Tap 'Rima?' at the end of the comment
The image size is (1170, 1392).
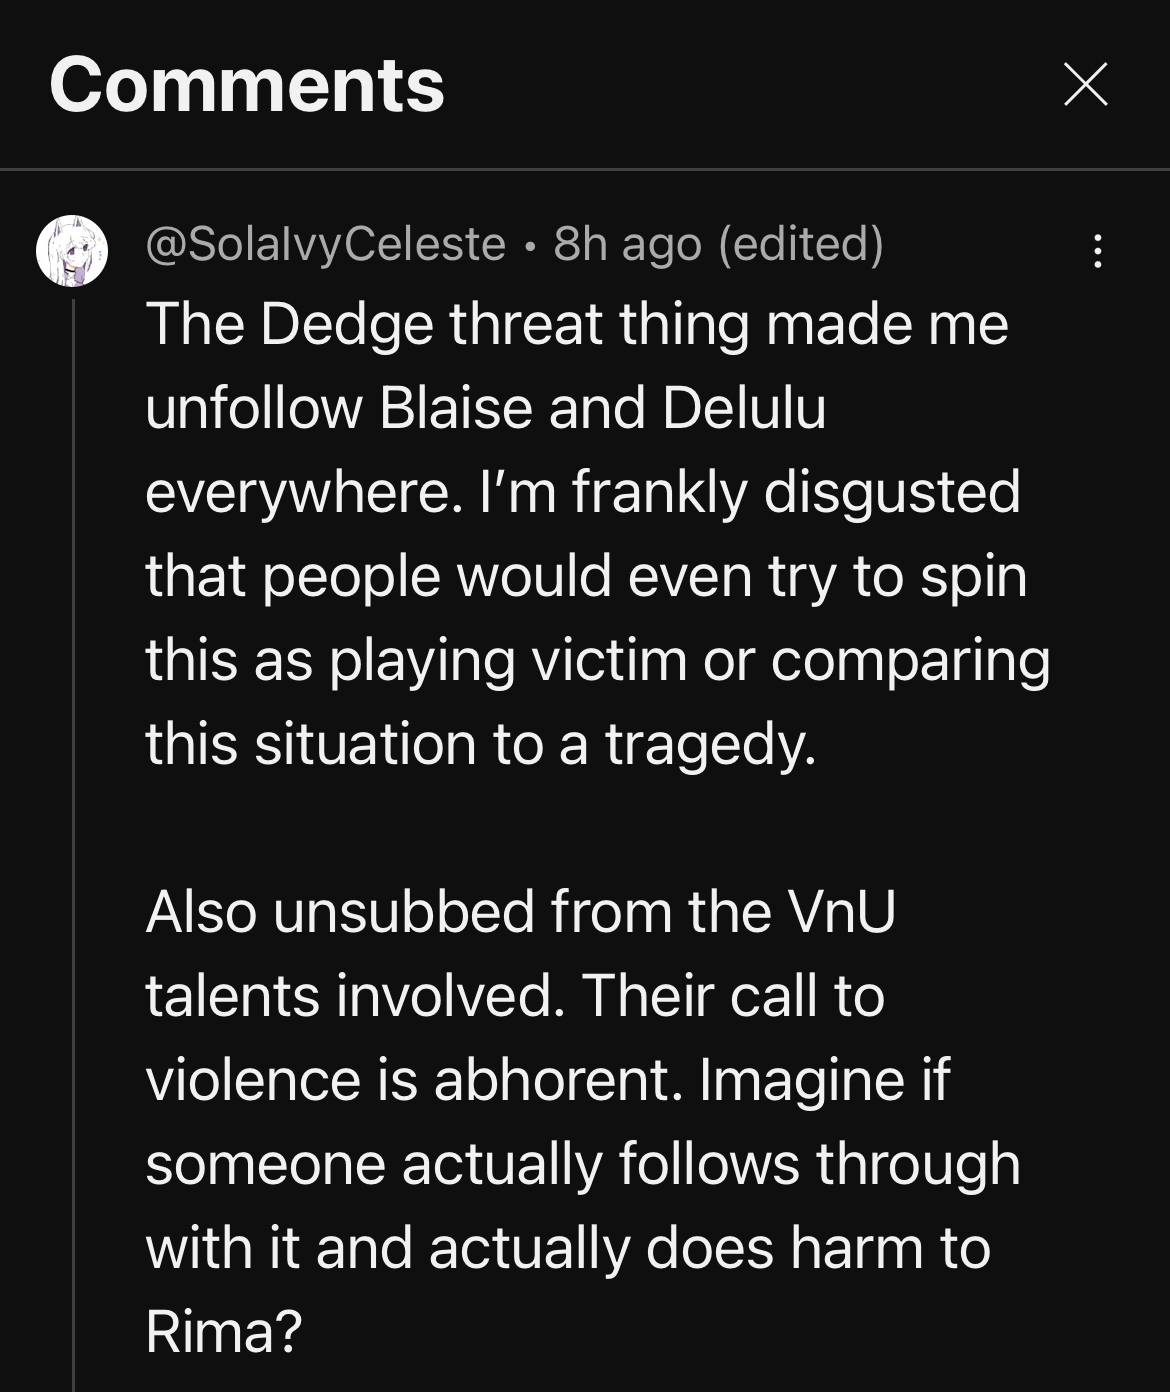(x=223, y=1332)
